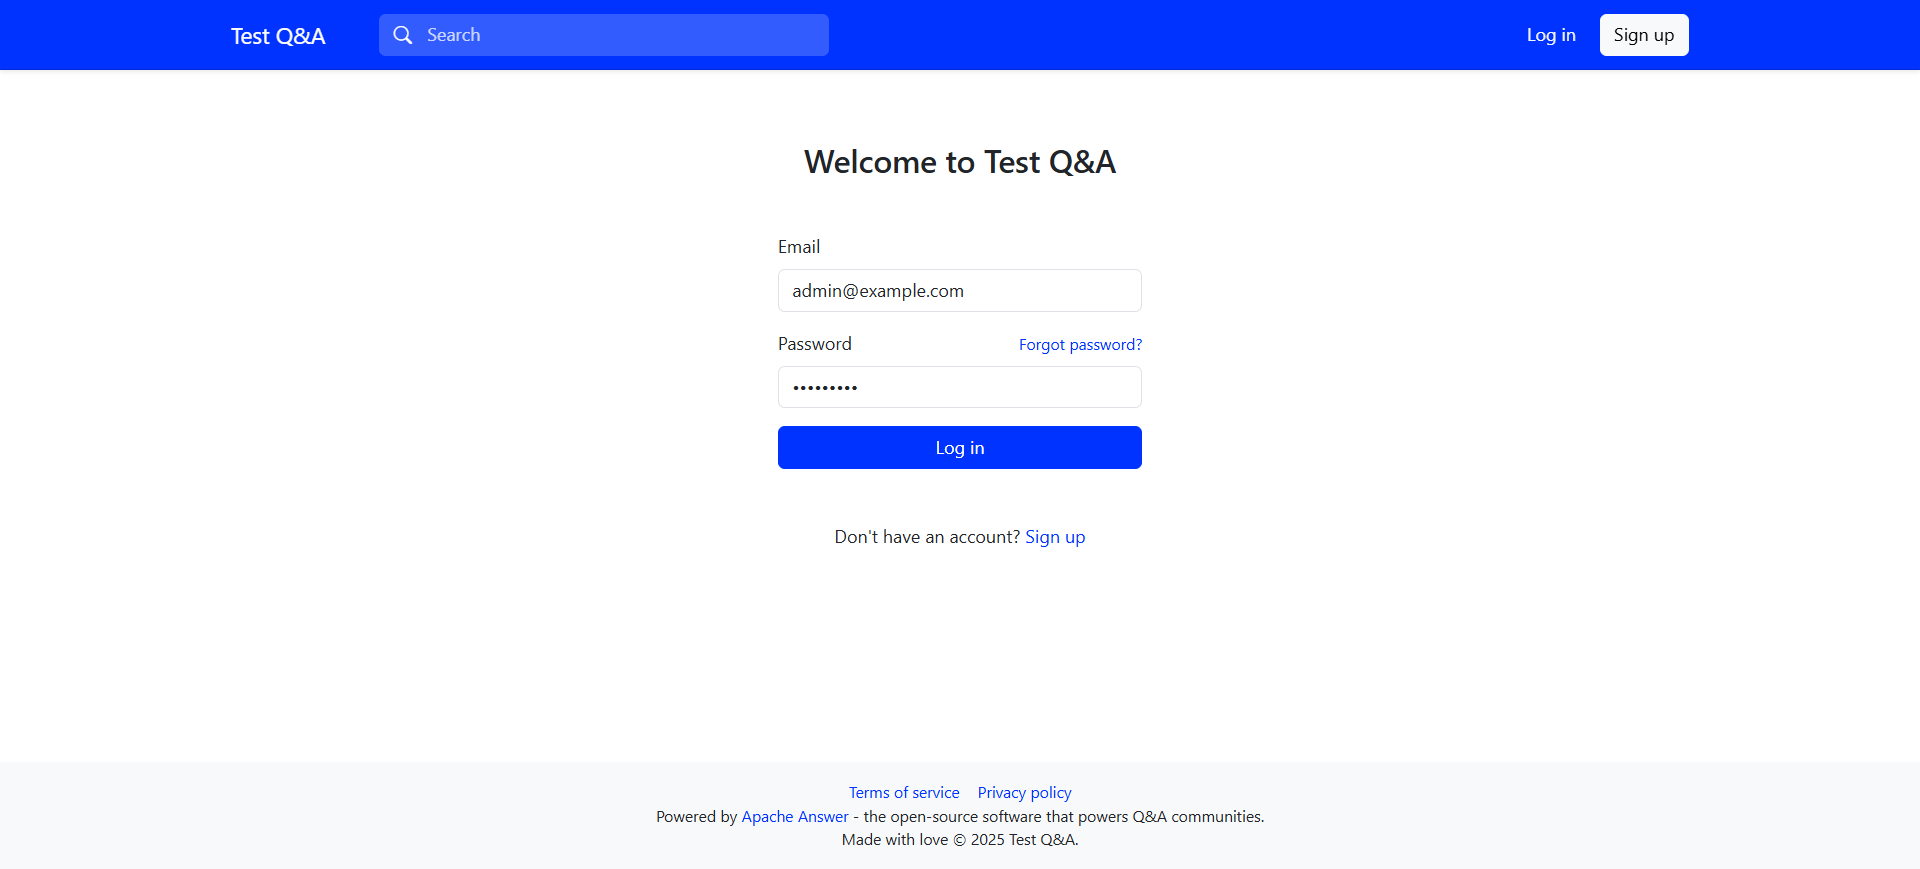Visit the Apache Answer link
This screenshot has width=1920, height=869.
tap(795, 817)
